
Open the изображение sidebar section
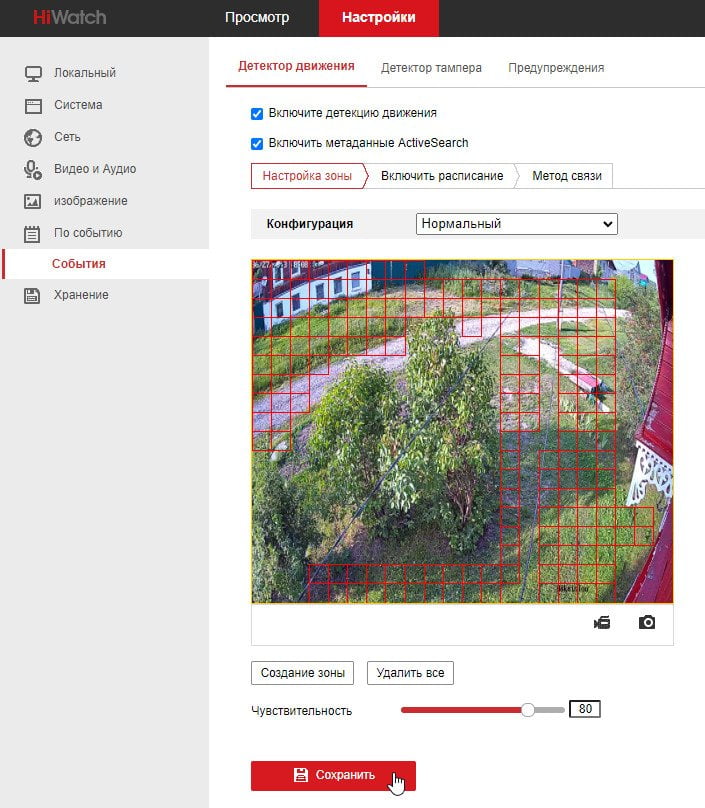pos(91,201)
